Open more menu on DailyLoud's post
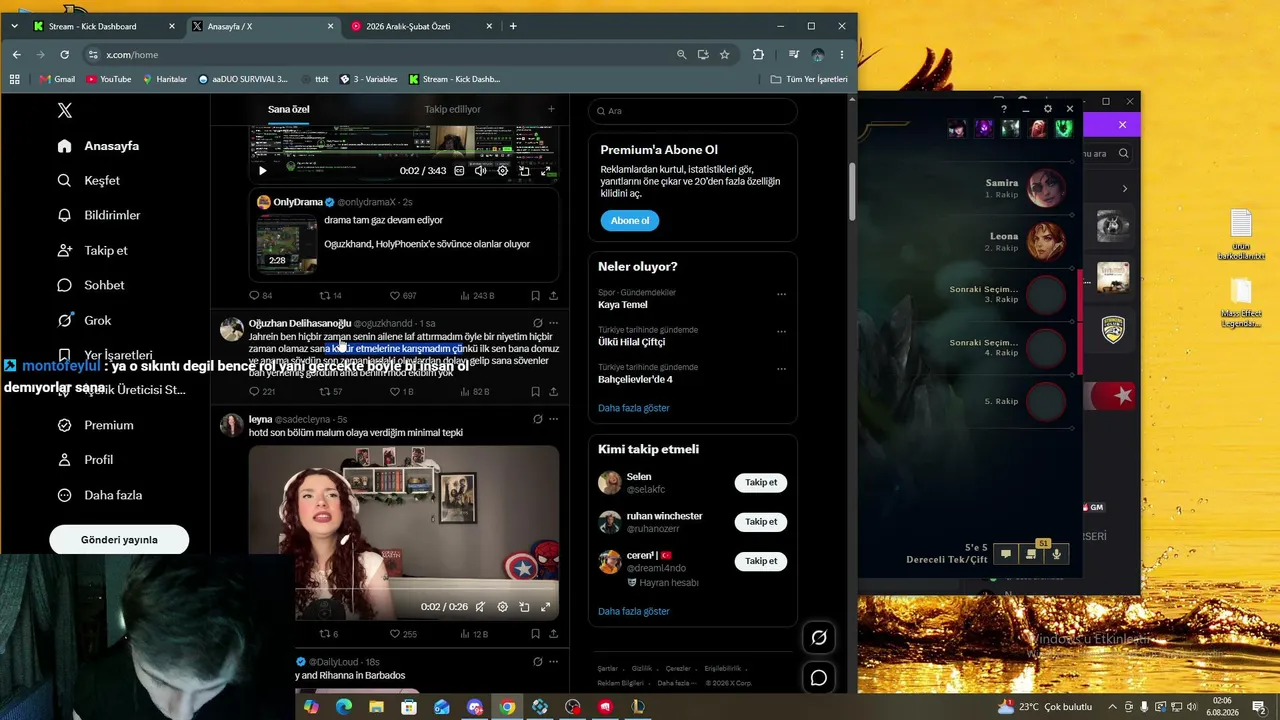Image resolution: width=1280 pixels, height=720 pixels. click(554, 662)
